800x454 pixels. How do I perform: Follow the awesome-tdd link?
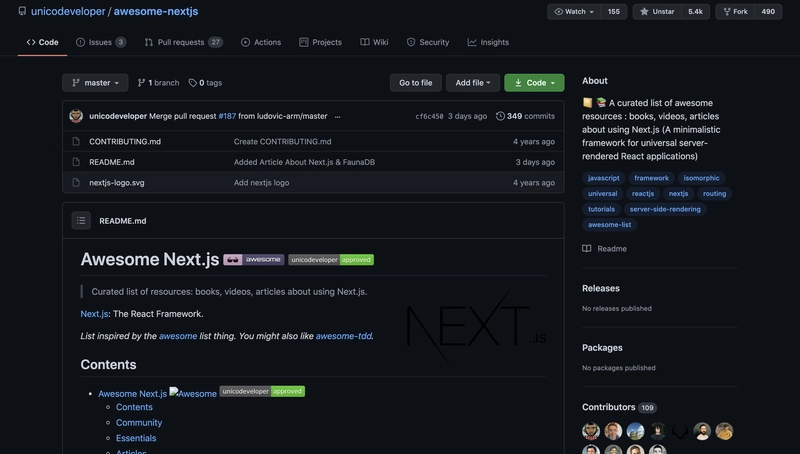click(x=343, y=336)
